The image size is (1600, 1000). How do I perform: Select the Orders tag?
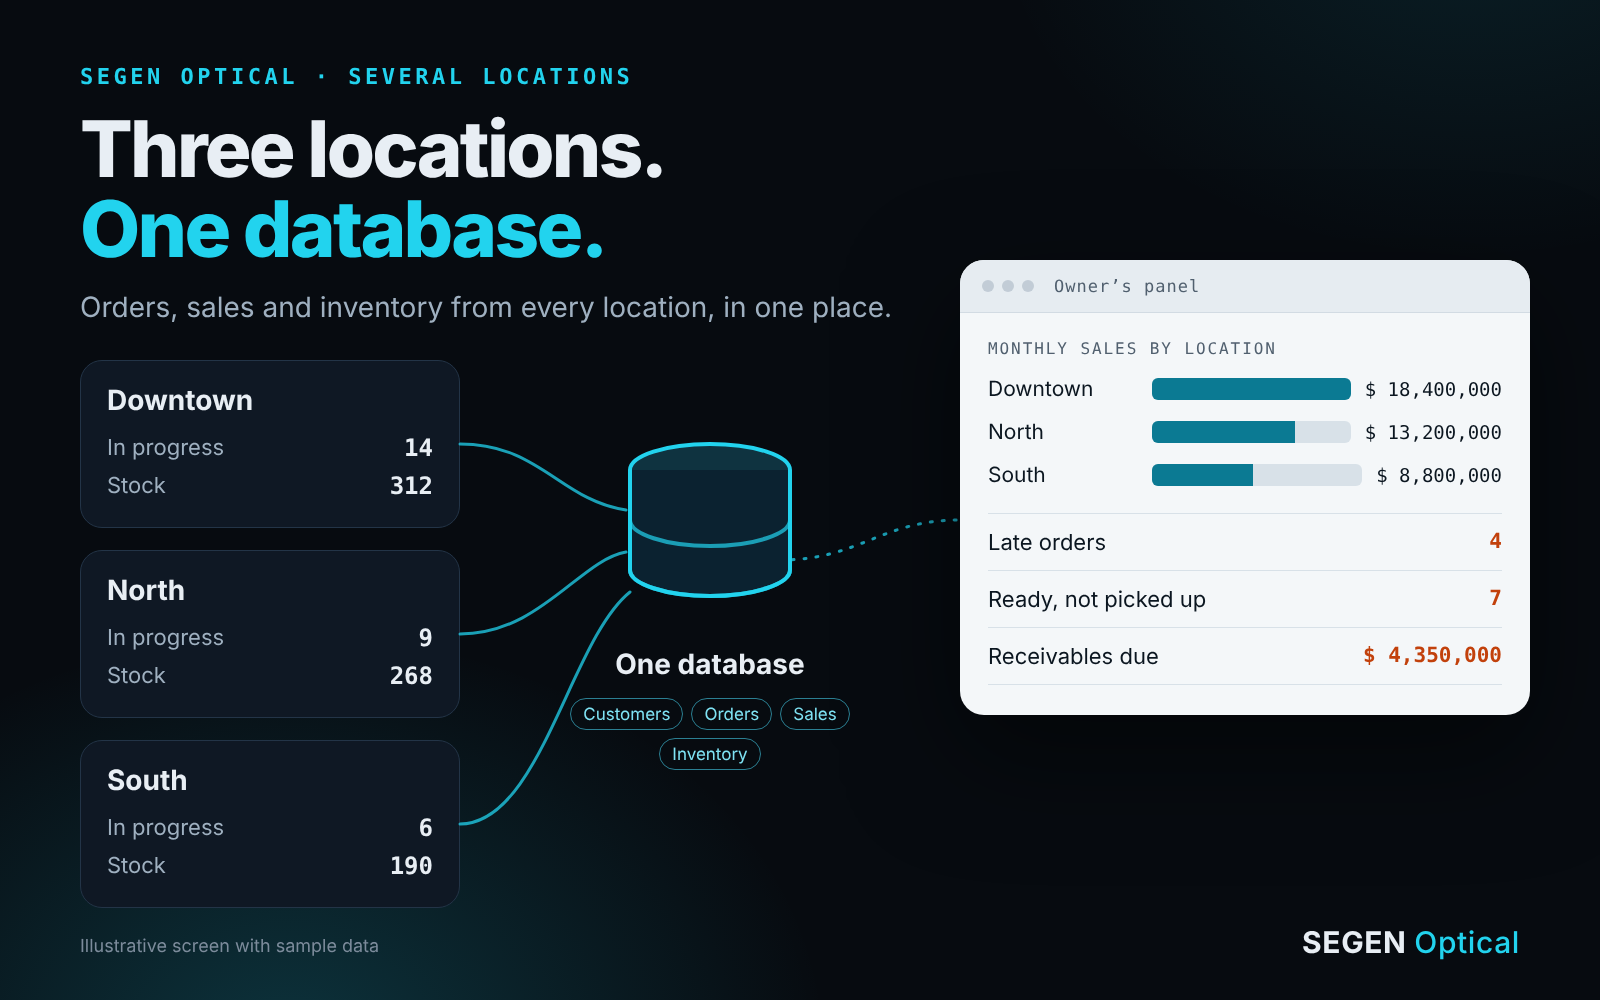click(x=731, y=714)
